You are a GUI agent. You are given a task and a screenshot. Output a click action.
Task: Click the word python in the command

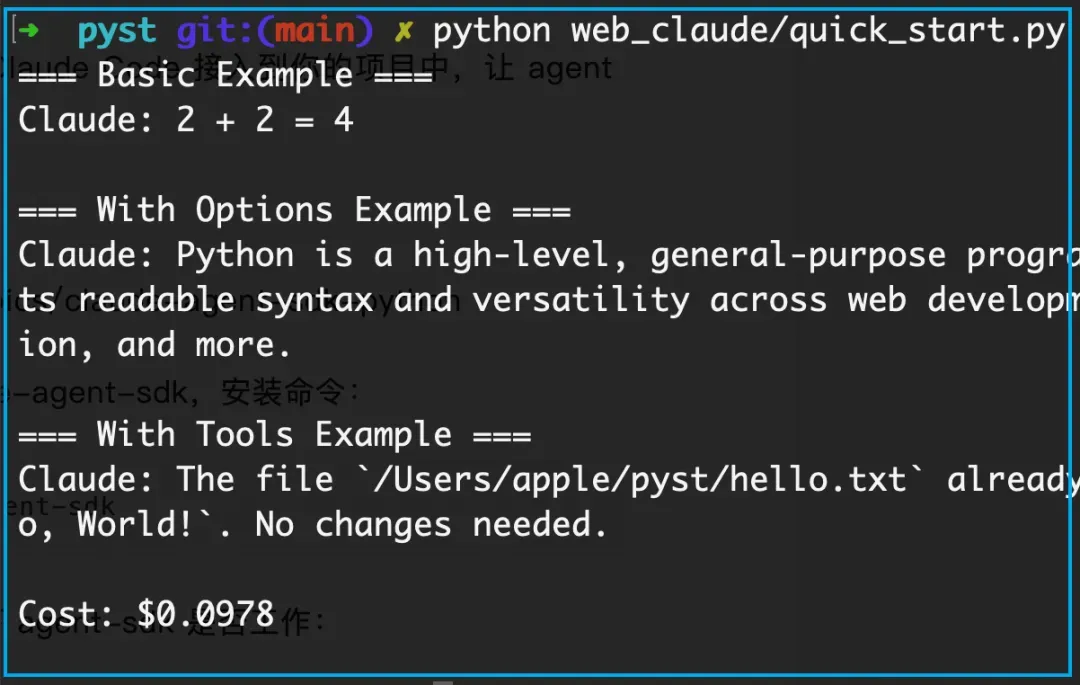[492, 32]
